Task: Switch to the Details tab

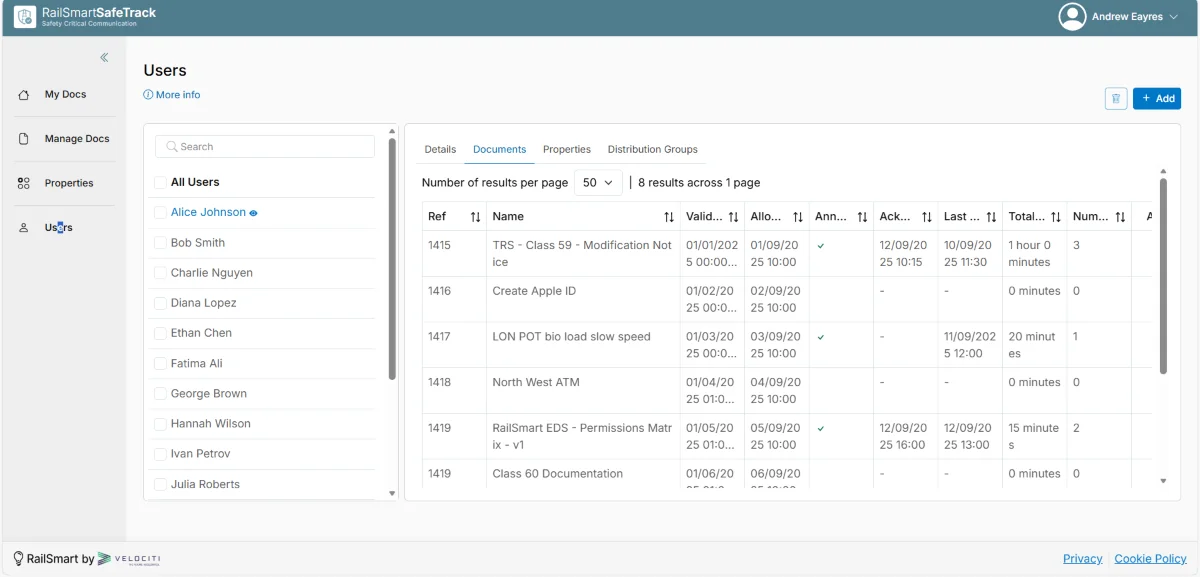Action: (x=440, y=149)
